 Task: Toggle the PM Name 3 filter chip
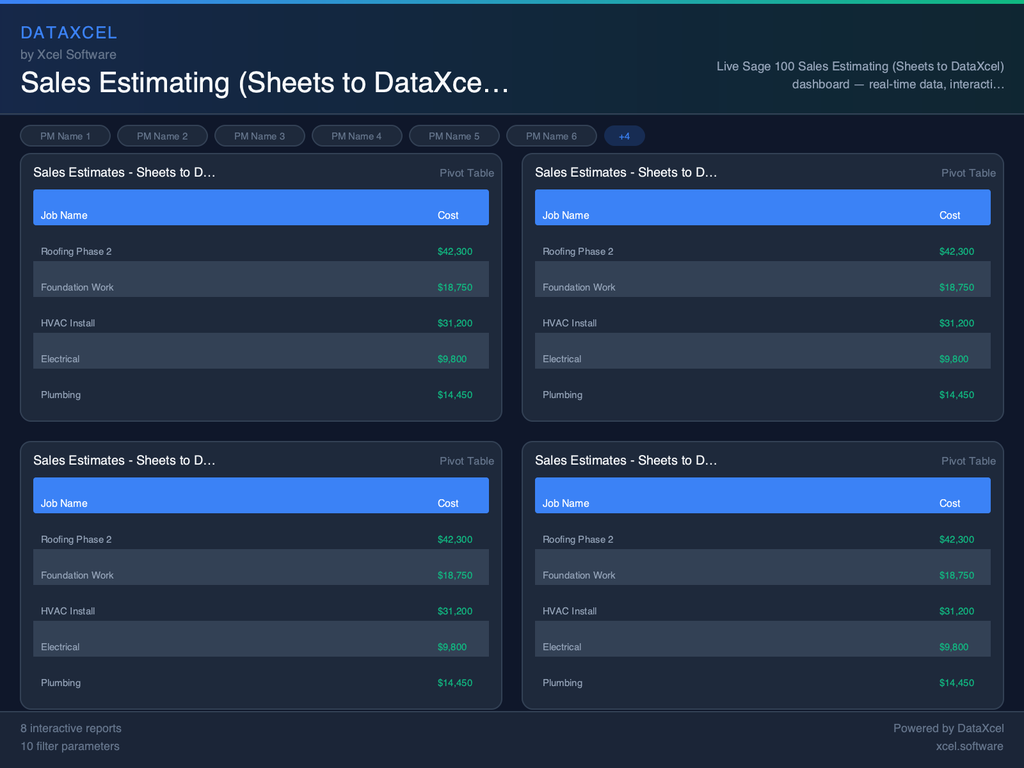pyautogui.click(x=259, y=136)
